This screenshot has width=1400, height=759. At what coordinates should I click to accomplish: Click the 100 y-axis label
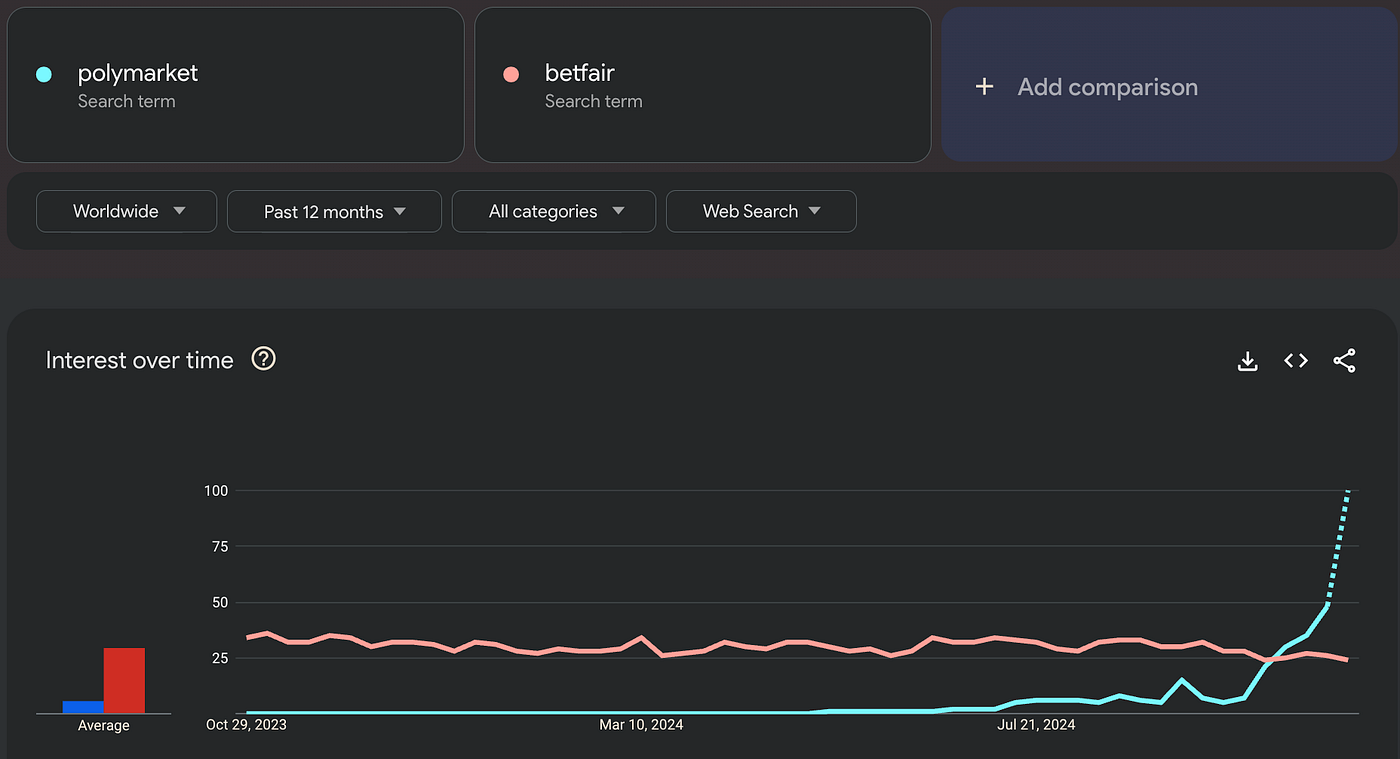point(217,490)
